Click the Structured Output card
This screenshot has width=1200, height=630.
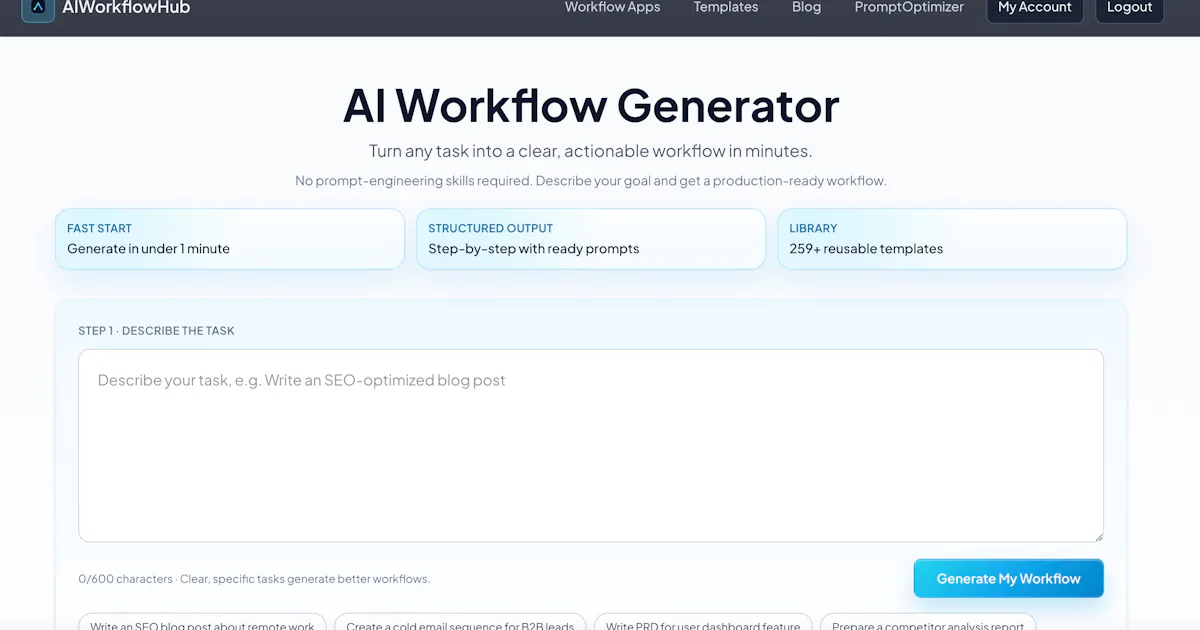coord(591,239)
